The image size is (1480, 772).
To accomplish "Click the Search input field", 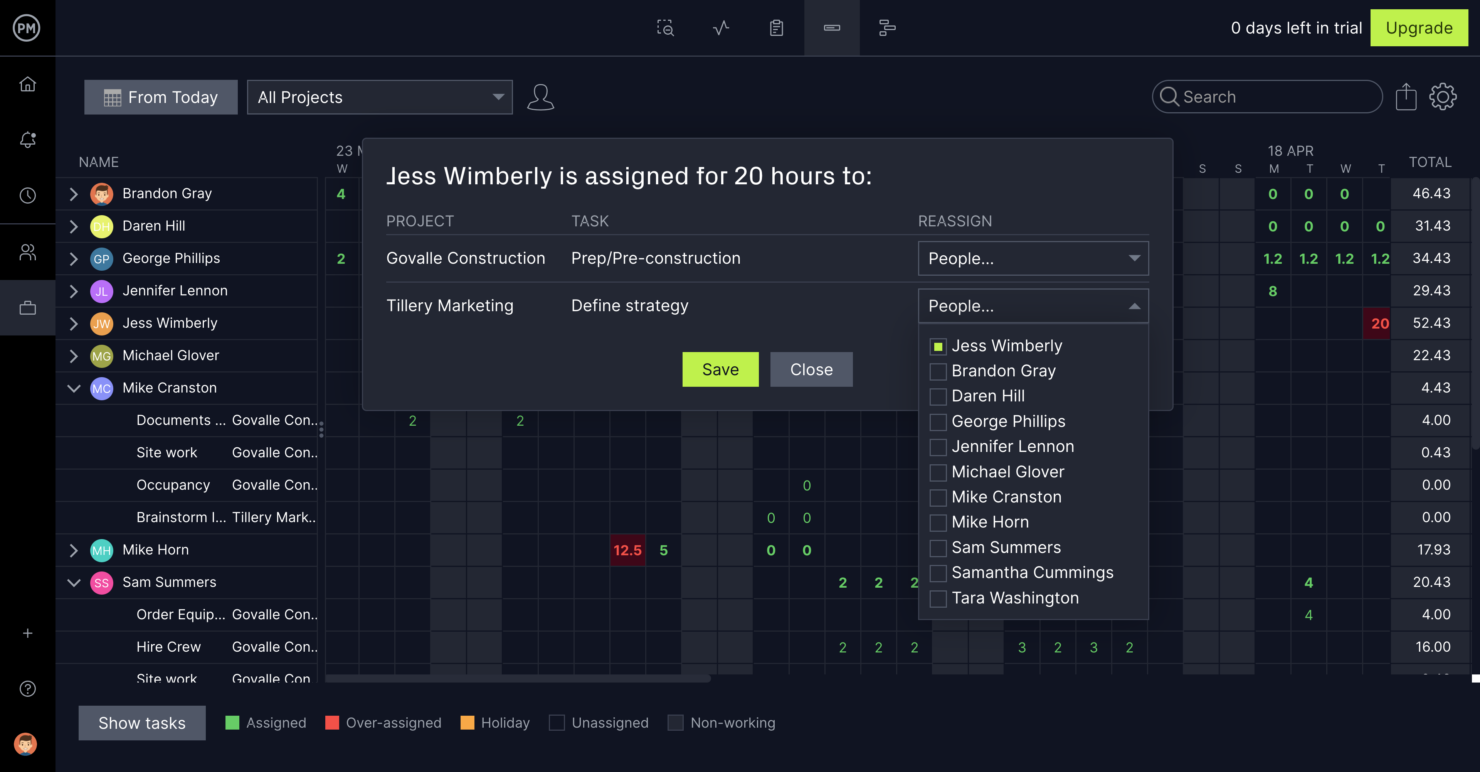I will click(x=1267, y=97).
